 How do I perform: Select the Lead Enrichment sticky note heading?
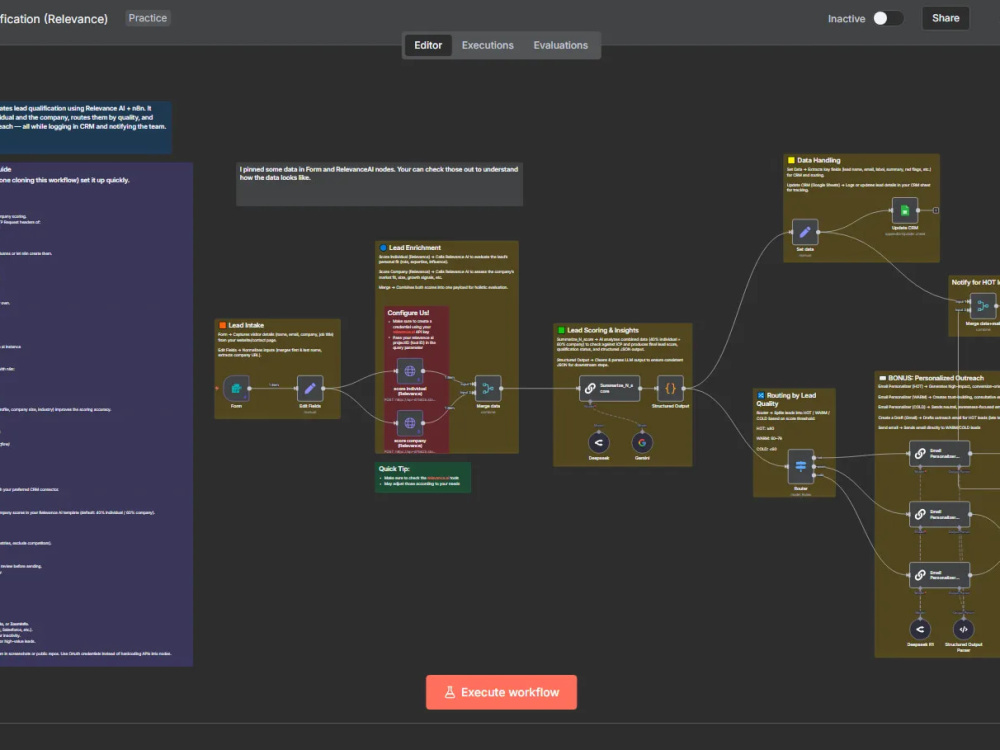415,247
